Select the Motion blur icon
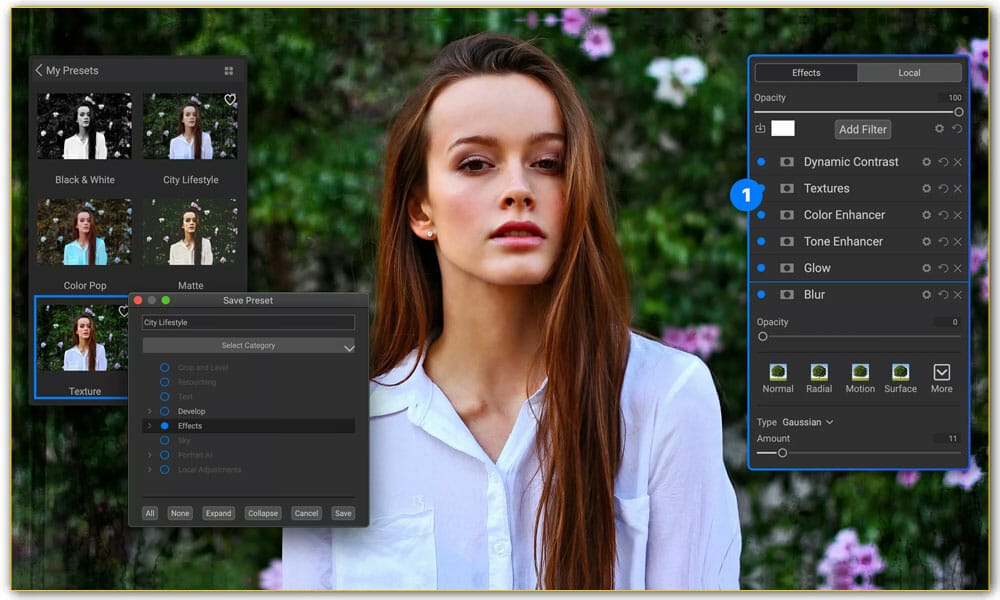The width and height of the screenshot is (1000, 600). (859, 373)
